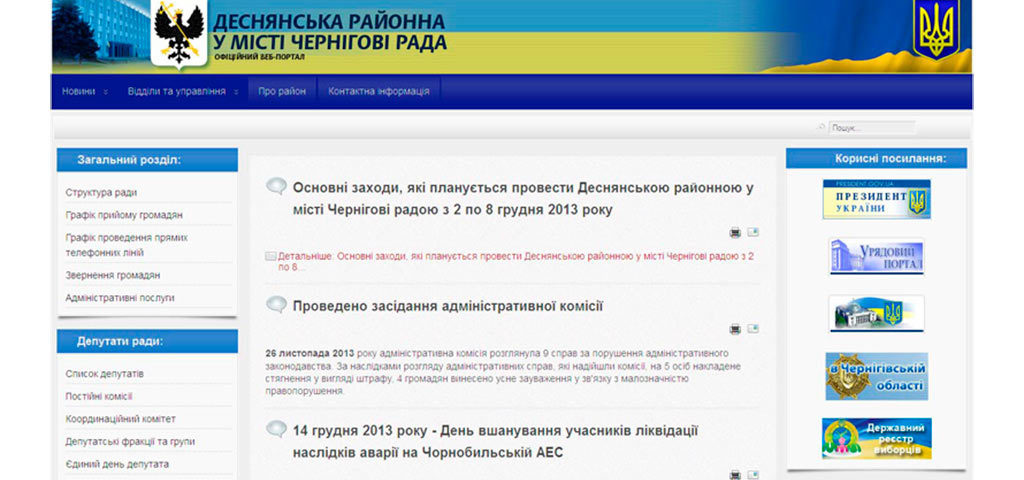Click the '26 листопада 2013' bold date text
Viewport: 1024px width, 480px height.
click(310, 353)
